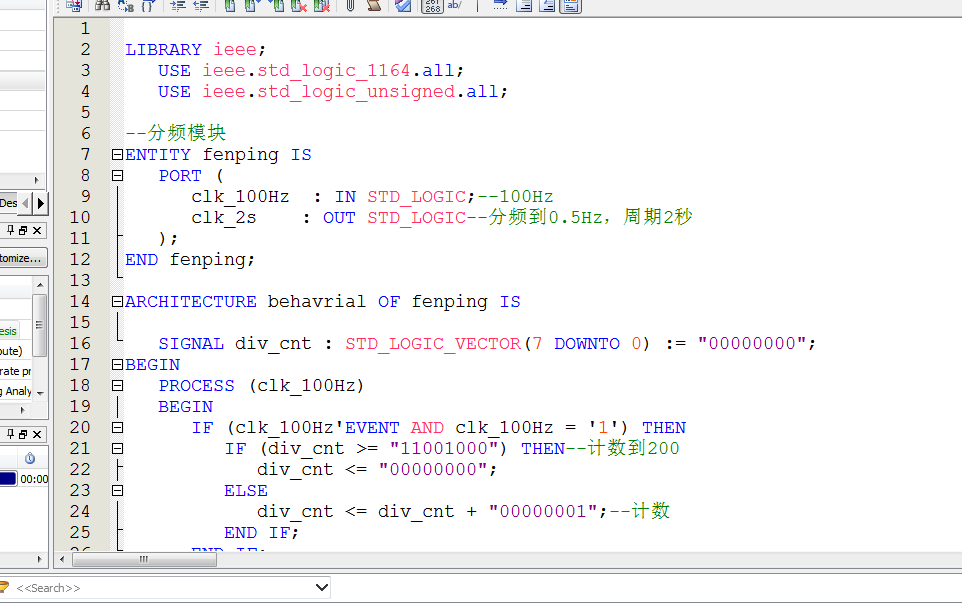Click 'END fenping;' on line 12
Viewport: 962px width, 609px height.
(x=190, y=260)
